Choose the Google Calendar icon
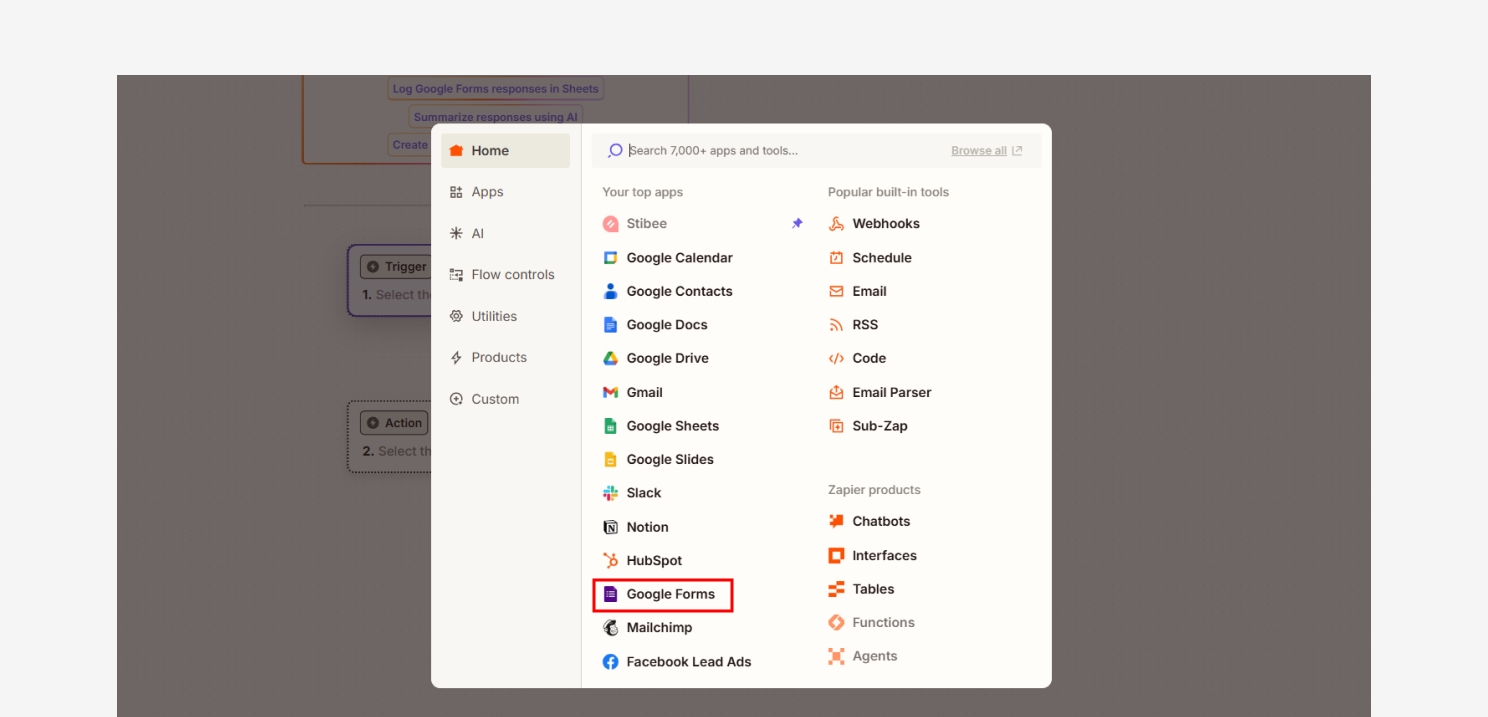1488x717 pixels. 611,258
